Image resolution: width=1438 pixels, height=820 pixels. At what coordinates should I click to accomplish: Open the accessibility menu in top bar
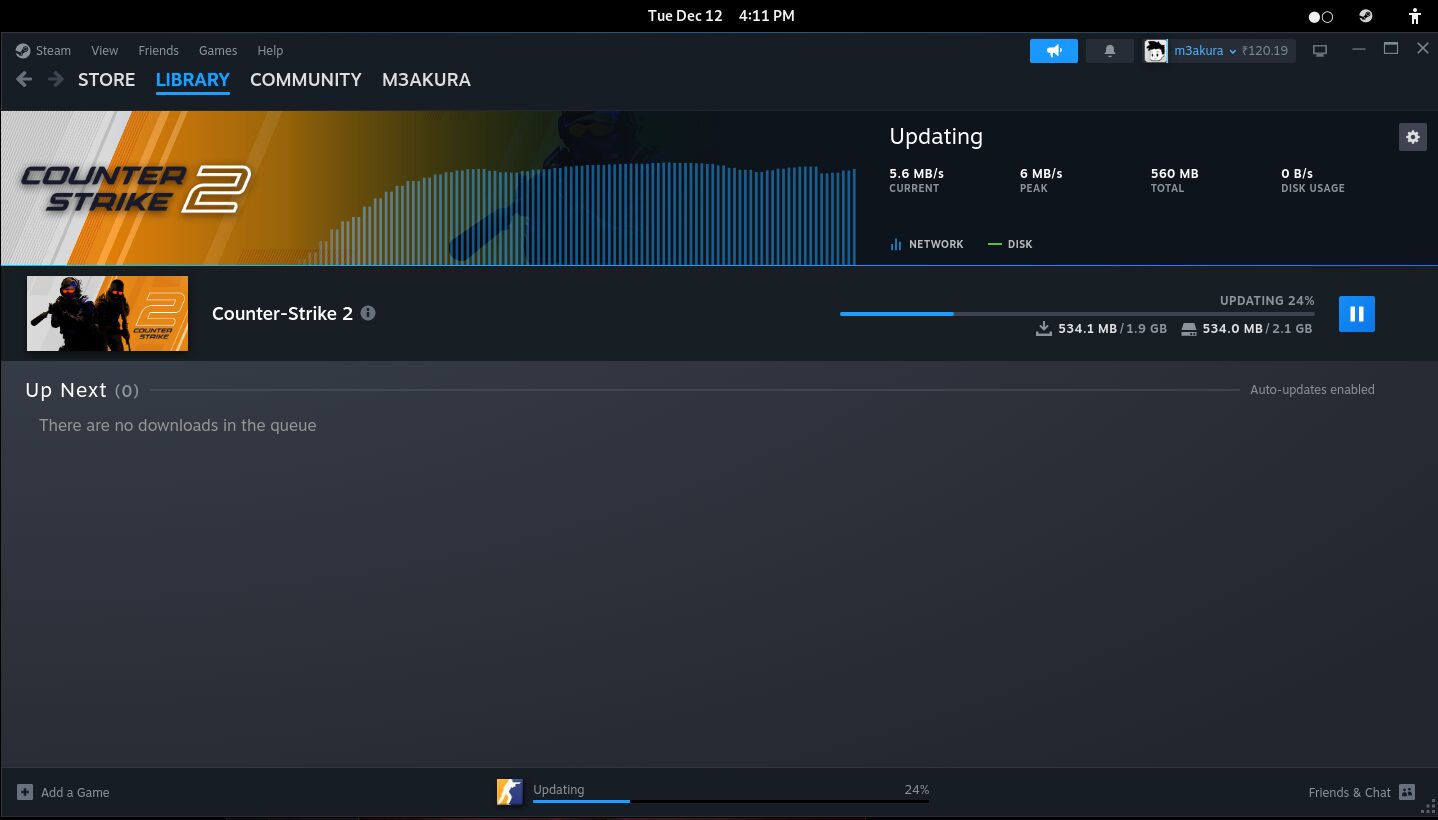pyautogui.click(x=1414, y=16)
